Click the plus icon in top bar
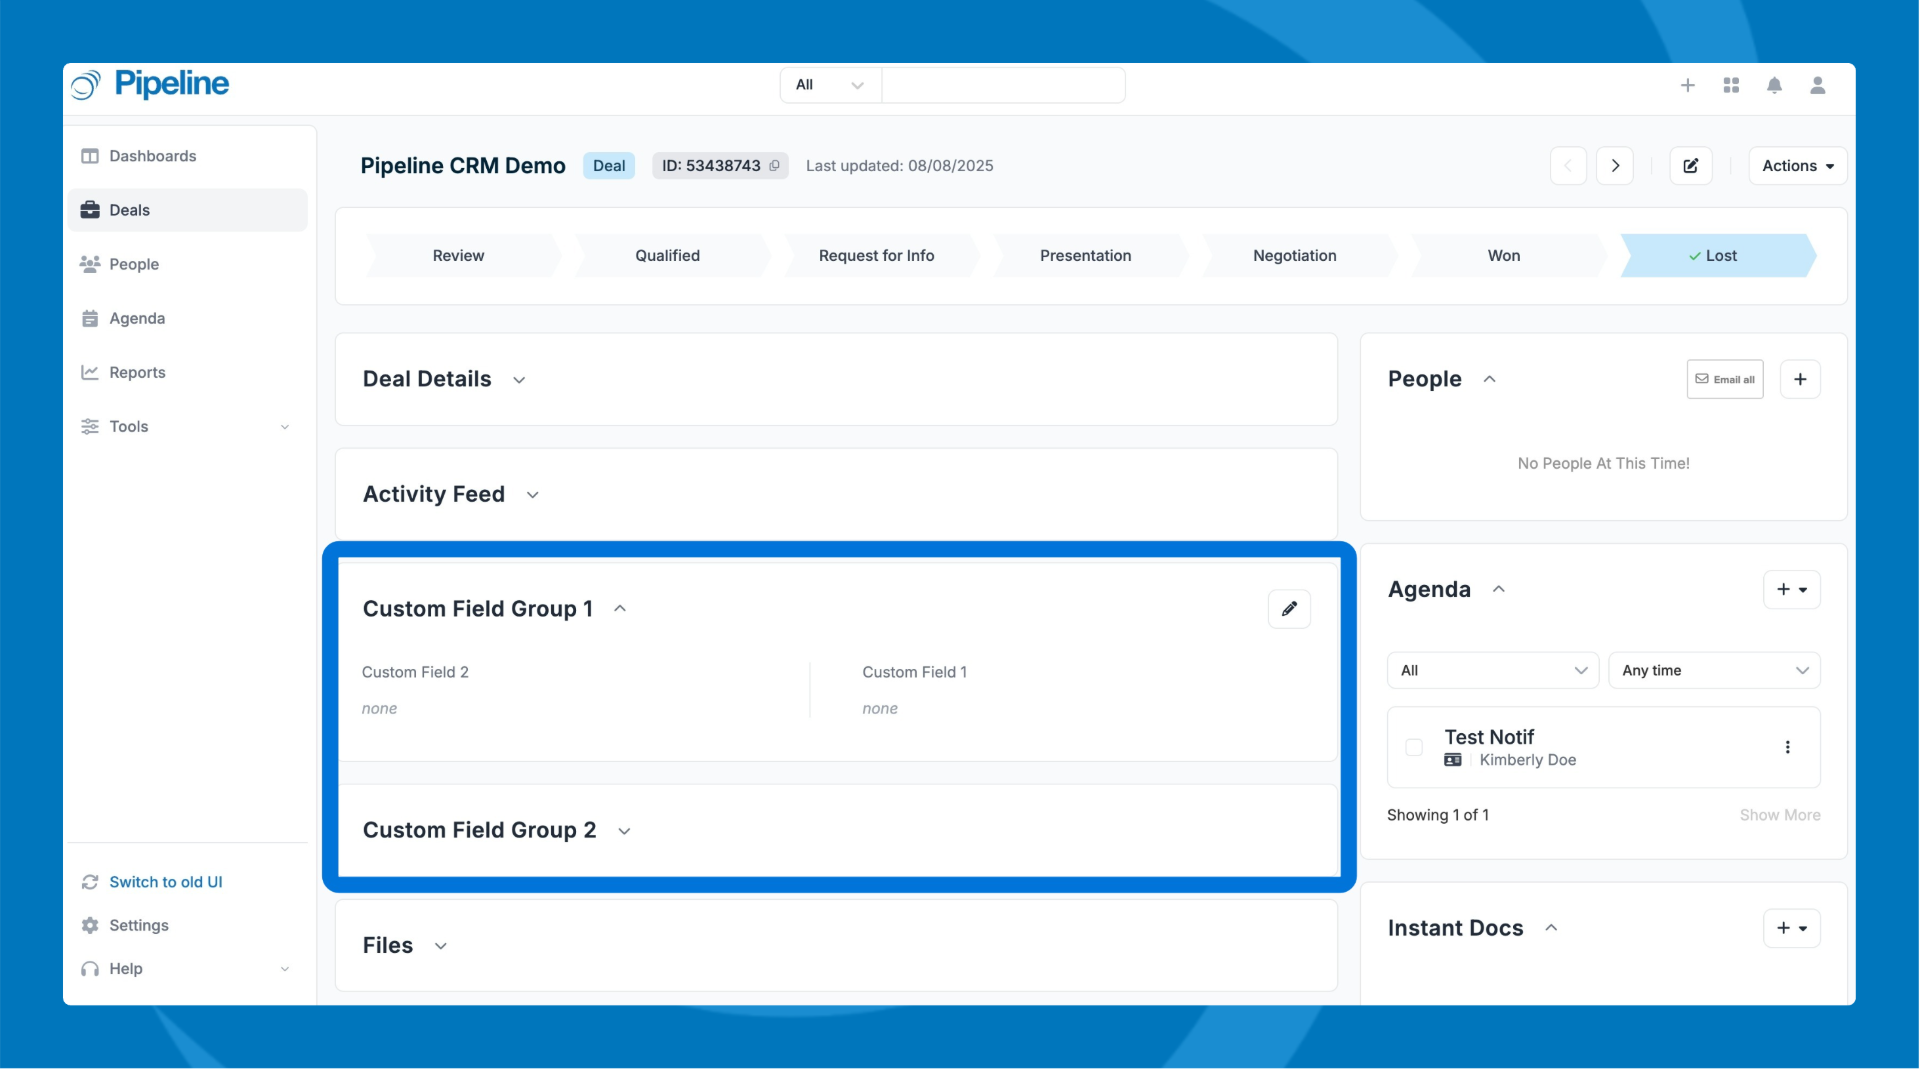 point(1688,86)
